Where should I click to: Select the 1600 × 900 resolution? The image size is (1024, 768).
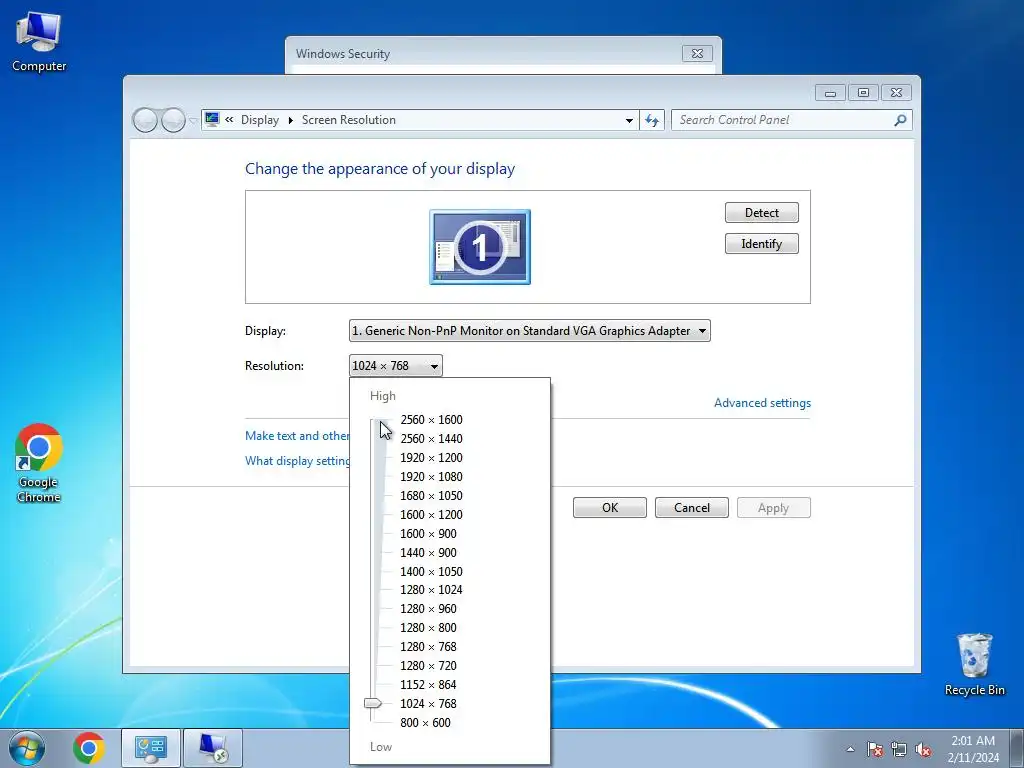pyautogui.click(x=428, y=534)
